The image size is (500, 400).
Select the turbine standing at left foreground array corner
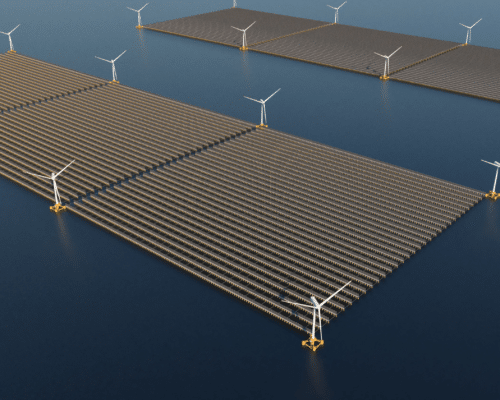(55, 186)
